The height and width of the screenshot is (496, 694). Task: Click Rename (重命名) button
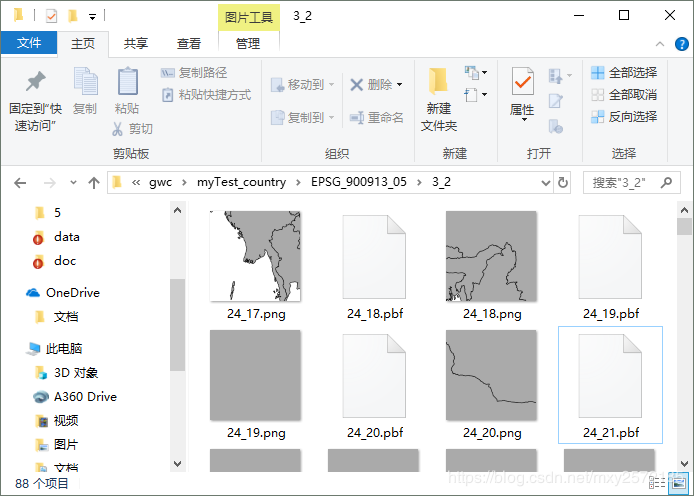pyautogui.click(x=377, y=118)
